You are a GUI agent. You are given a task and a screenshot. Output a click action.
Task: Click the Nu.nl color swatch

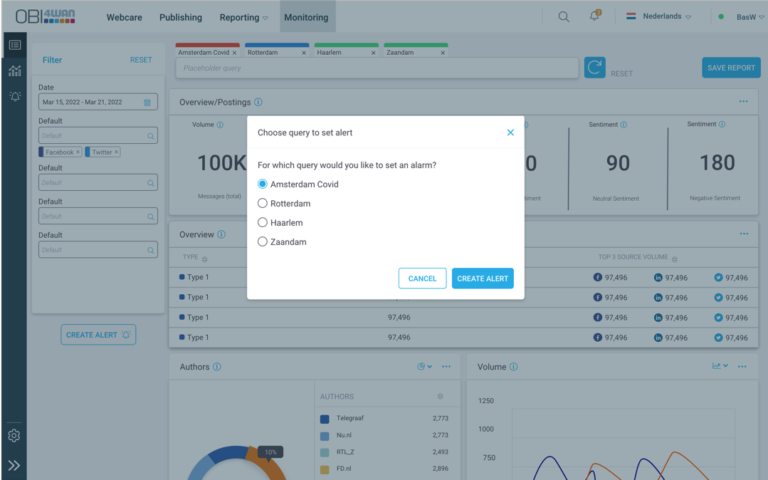coord(324,436)
